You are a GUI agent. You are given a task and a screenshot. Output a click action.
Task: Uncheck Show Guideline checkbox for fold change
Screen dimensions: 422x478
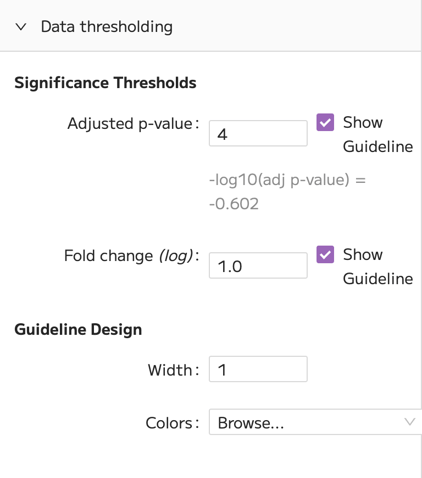click(x=325, y=254)
